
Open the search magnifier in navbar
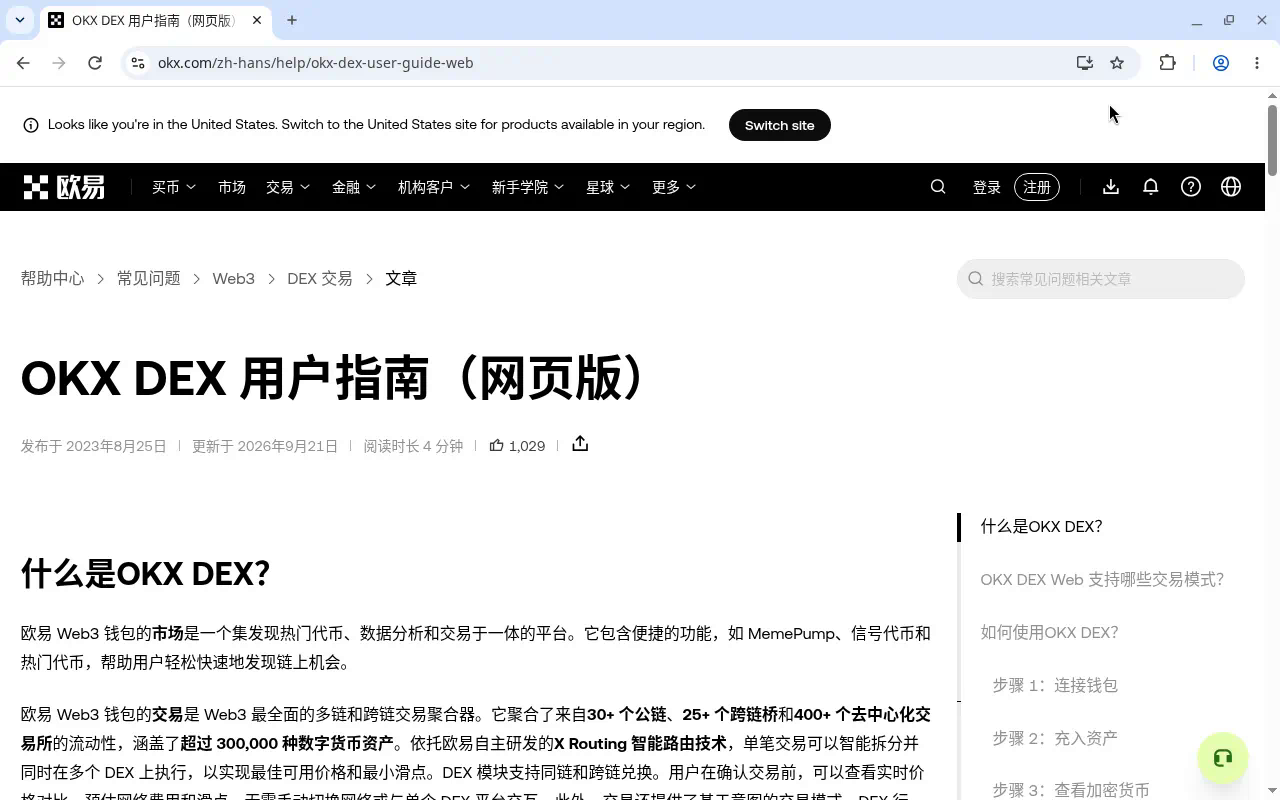pyautogui.click(x=938, y=187)
